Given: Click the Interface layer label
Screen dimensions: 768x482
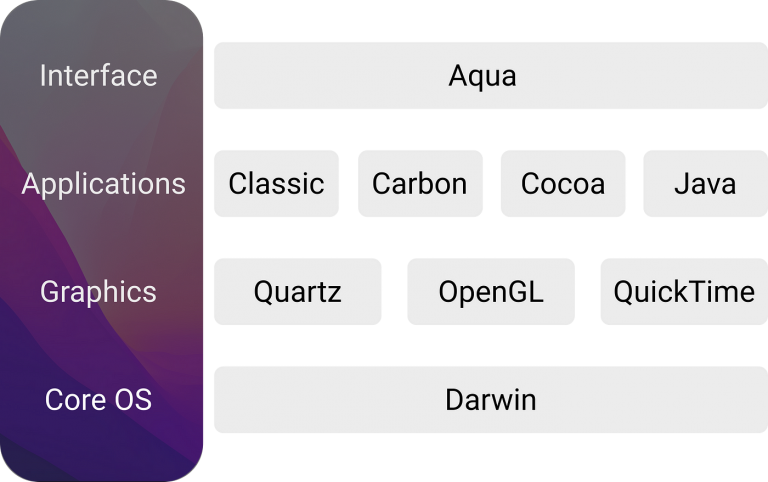Looking at the screenshot, I should pos(98,75).
